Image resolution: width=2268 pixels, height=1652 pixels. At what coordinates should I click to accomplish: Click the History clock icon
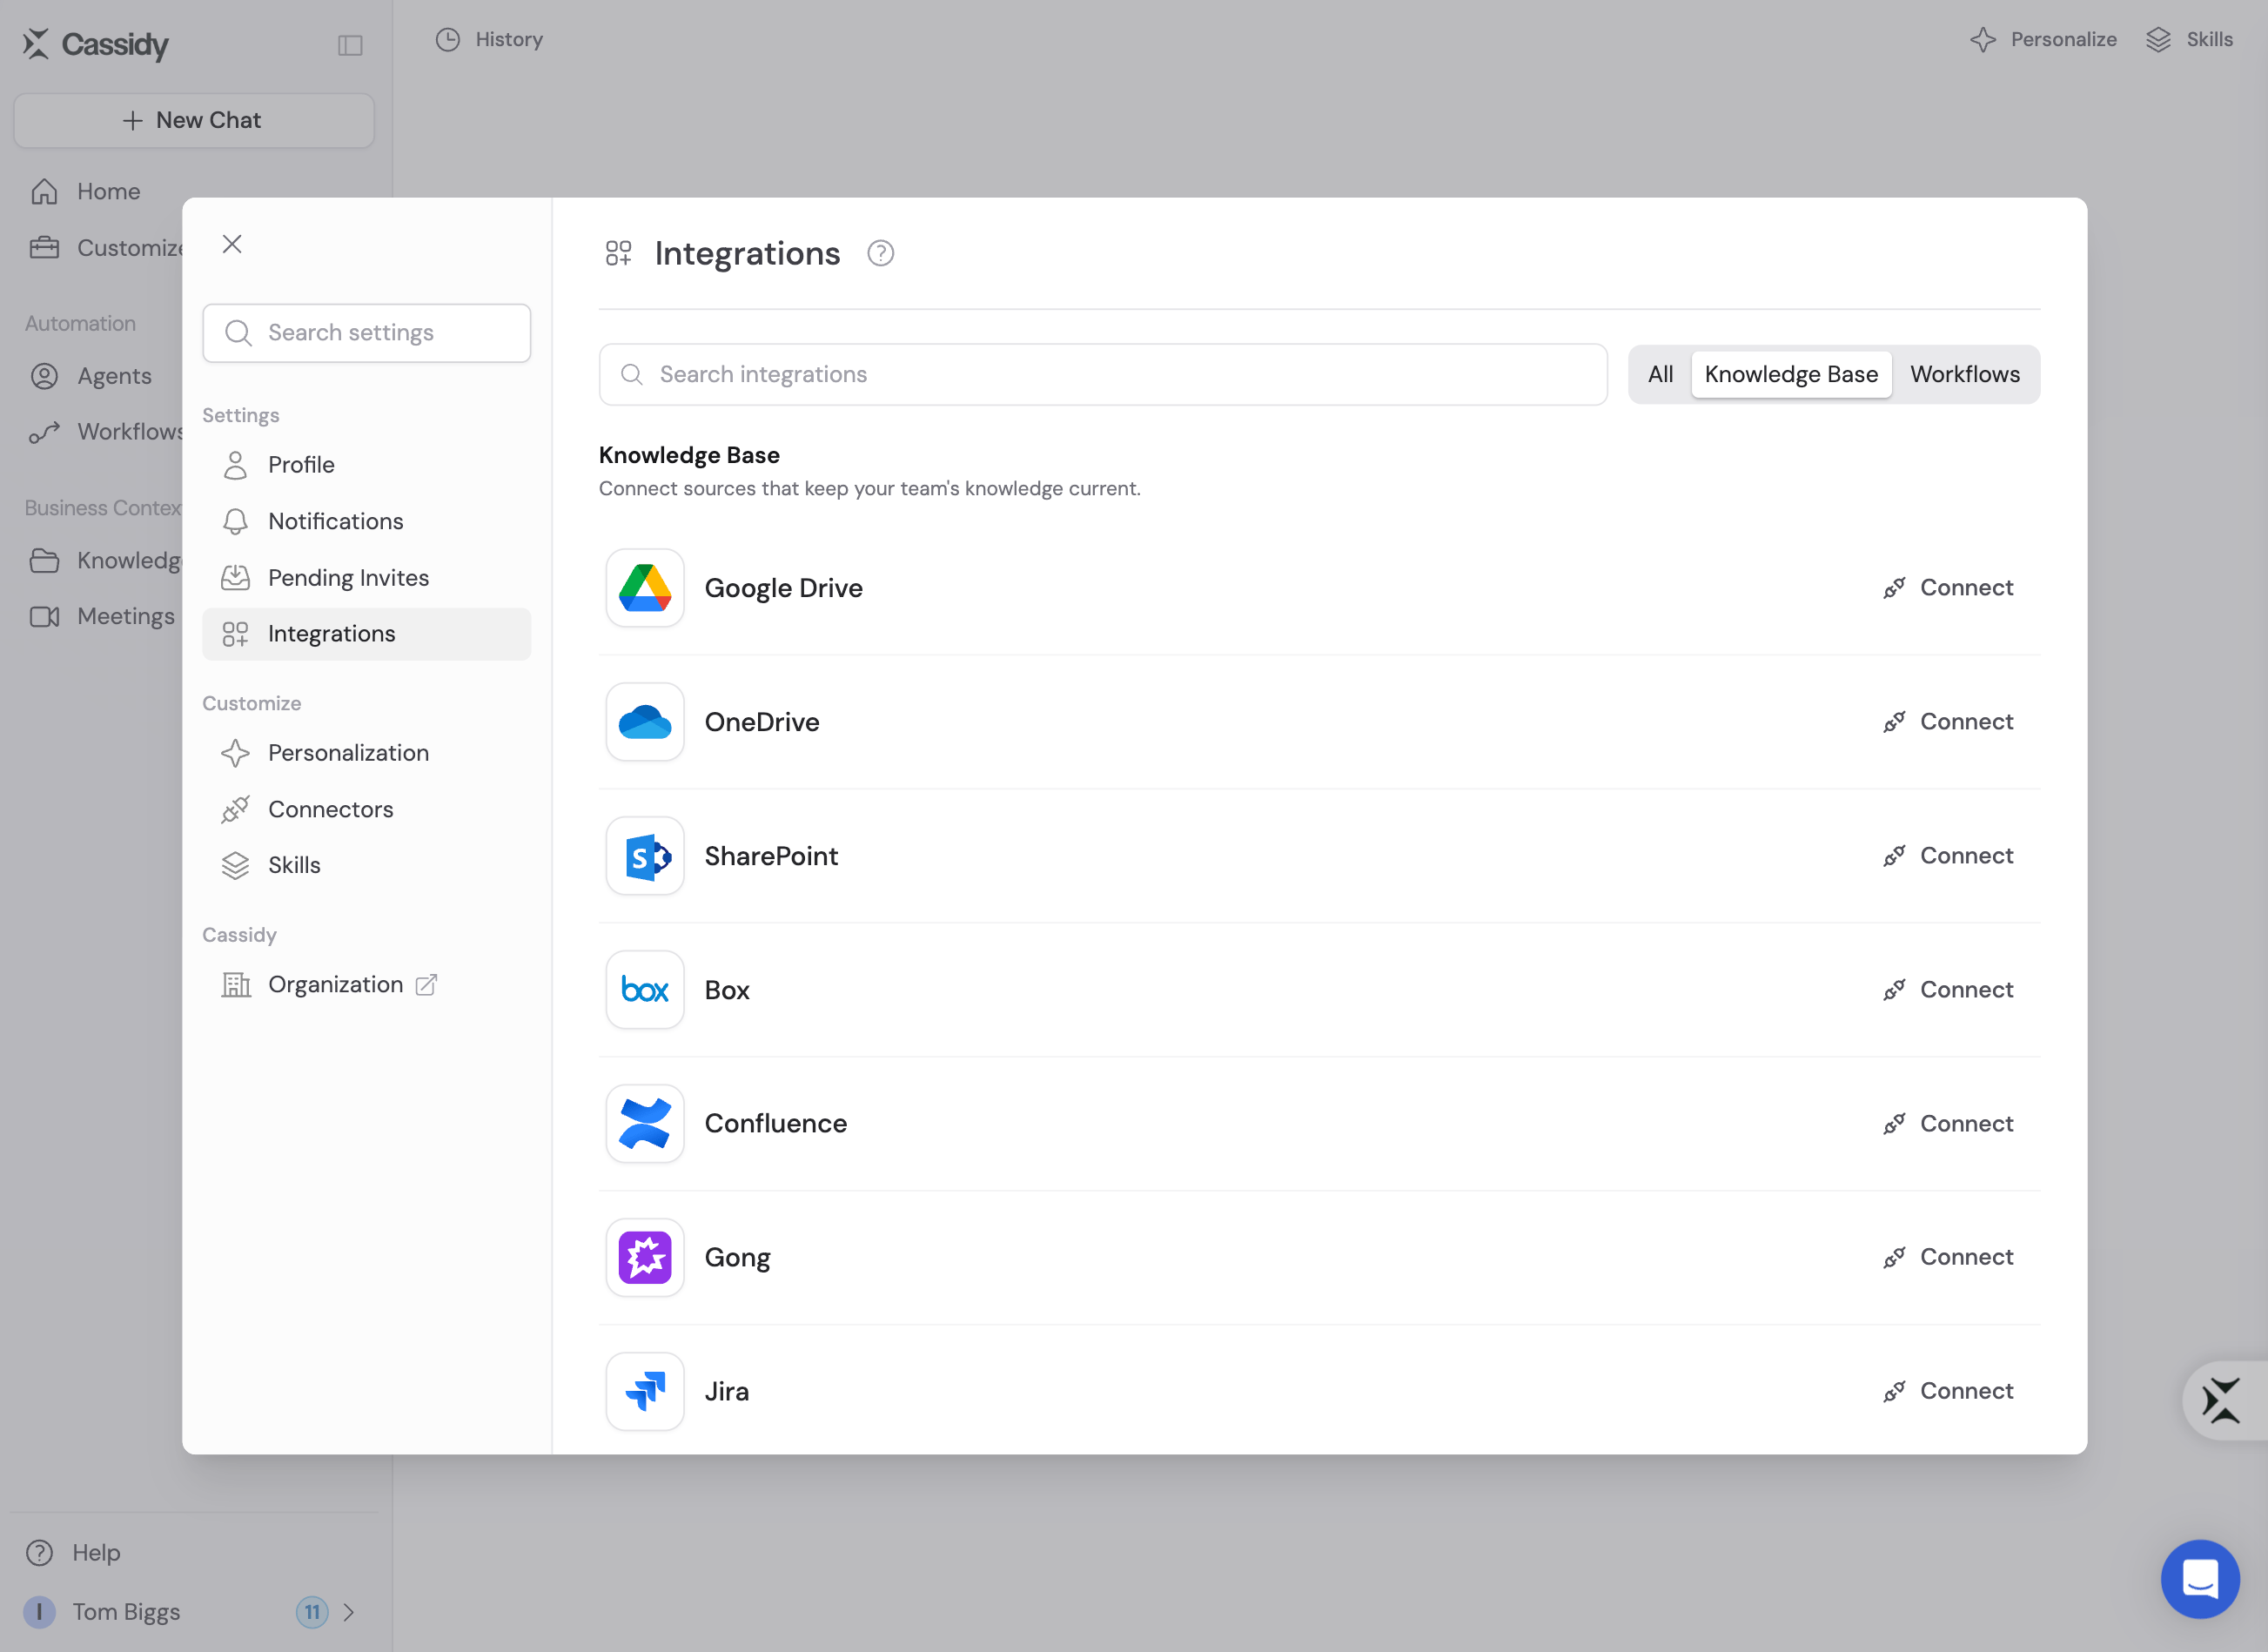(448, 40)
